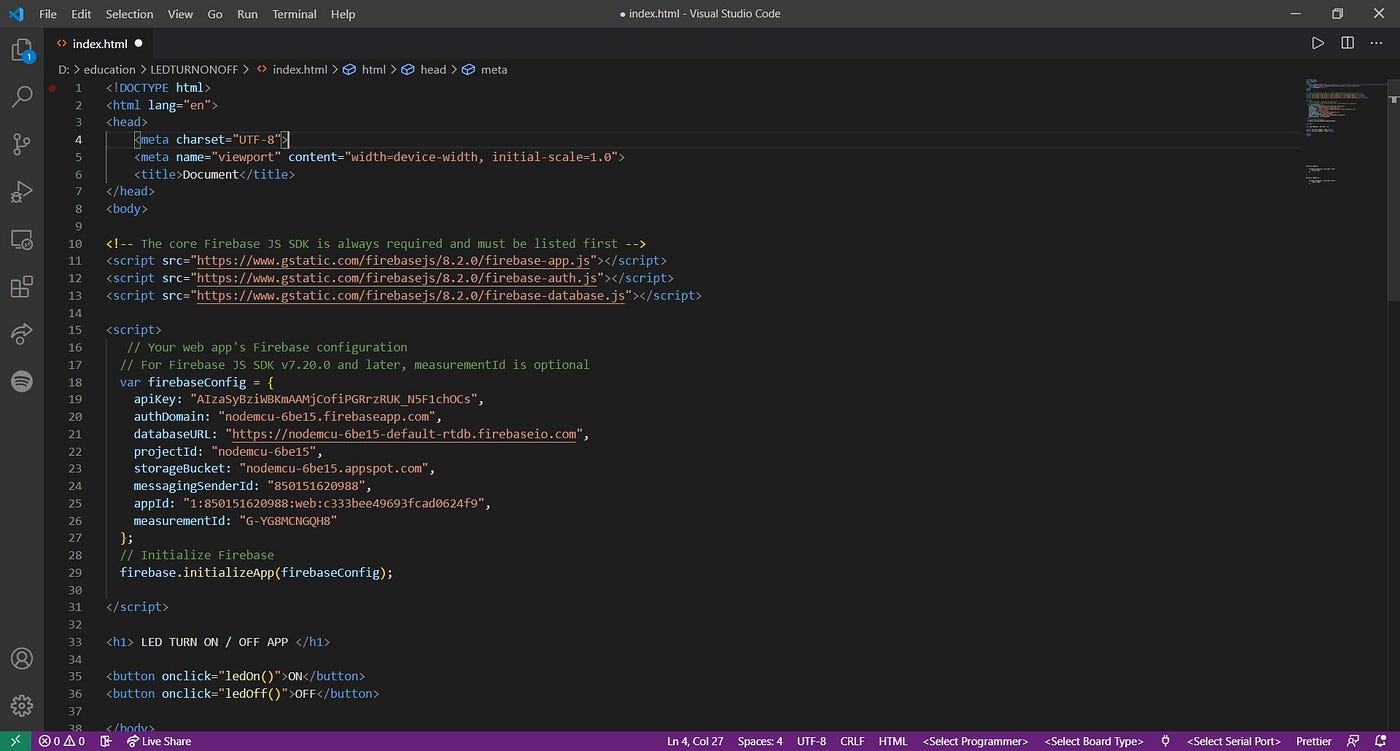Image resolution: width=1400 pixels, height=751 pixels.
Task: Open the editor More Actions menu
Action: 1375,43
